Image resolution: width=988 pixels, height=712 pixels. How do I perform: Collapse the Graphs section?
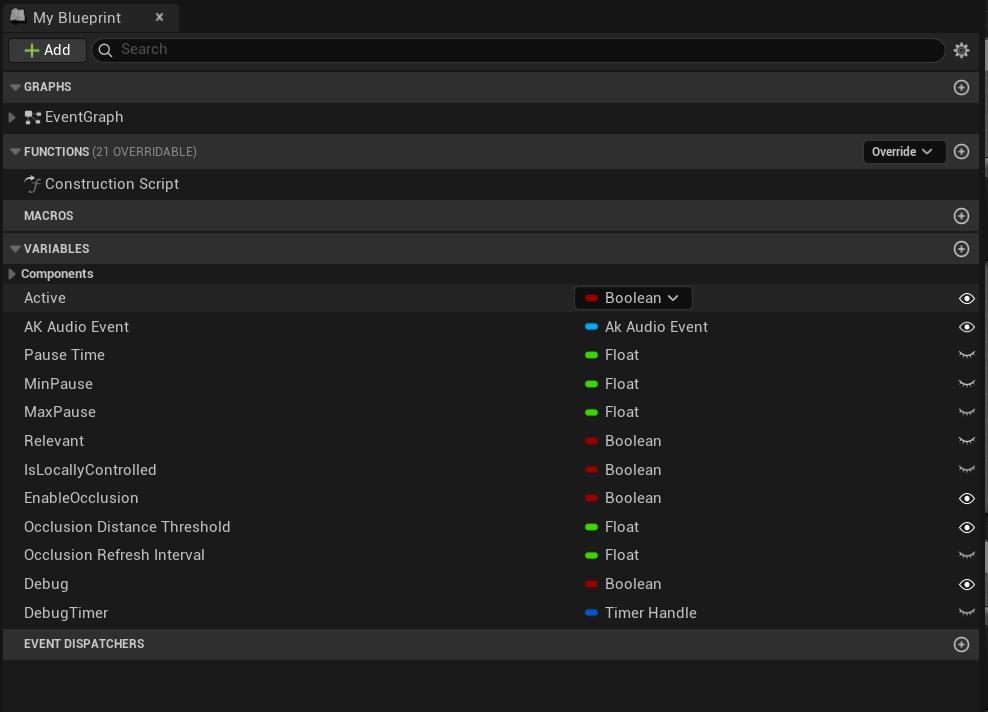16,87
